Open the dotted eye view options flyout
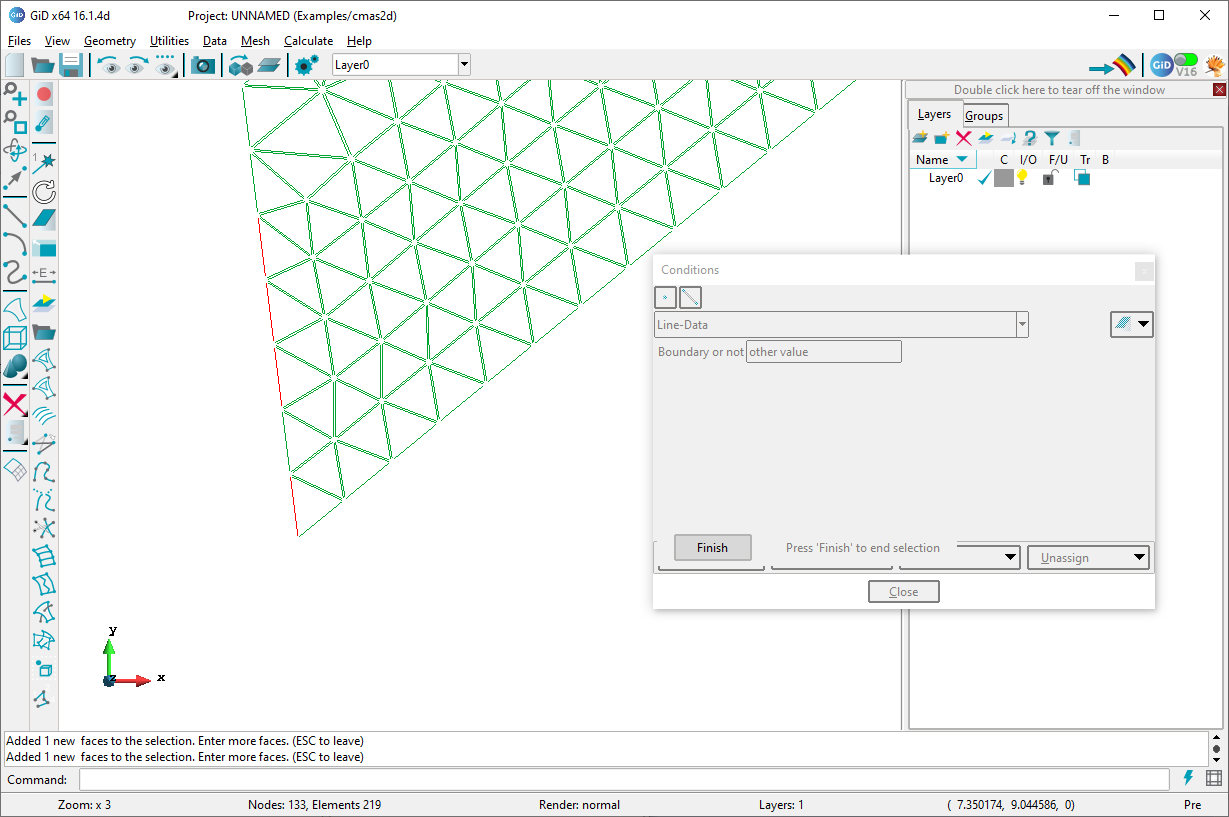1229x817 pixels. (x=166, y=65)
